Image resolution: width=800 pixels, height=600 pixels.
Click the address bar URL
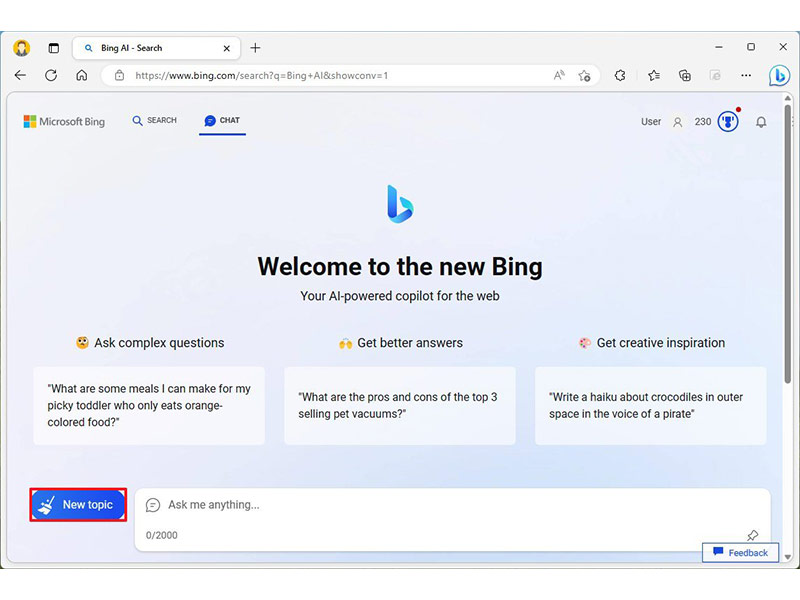tap(262, 76)
